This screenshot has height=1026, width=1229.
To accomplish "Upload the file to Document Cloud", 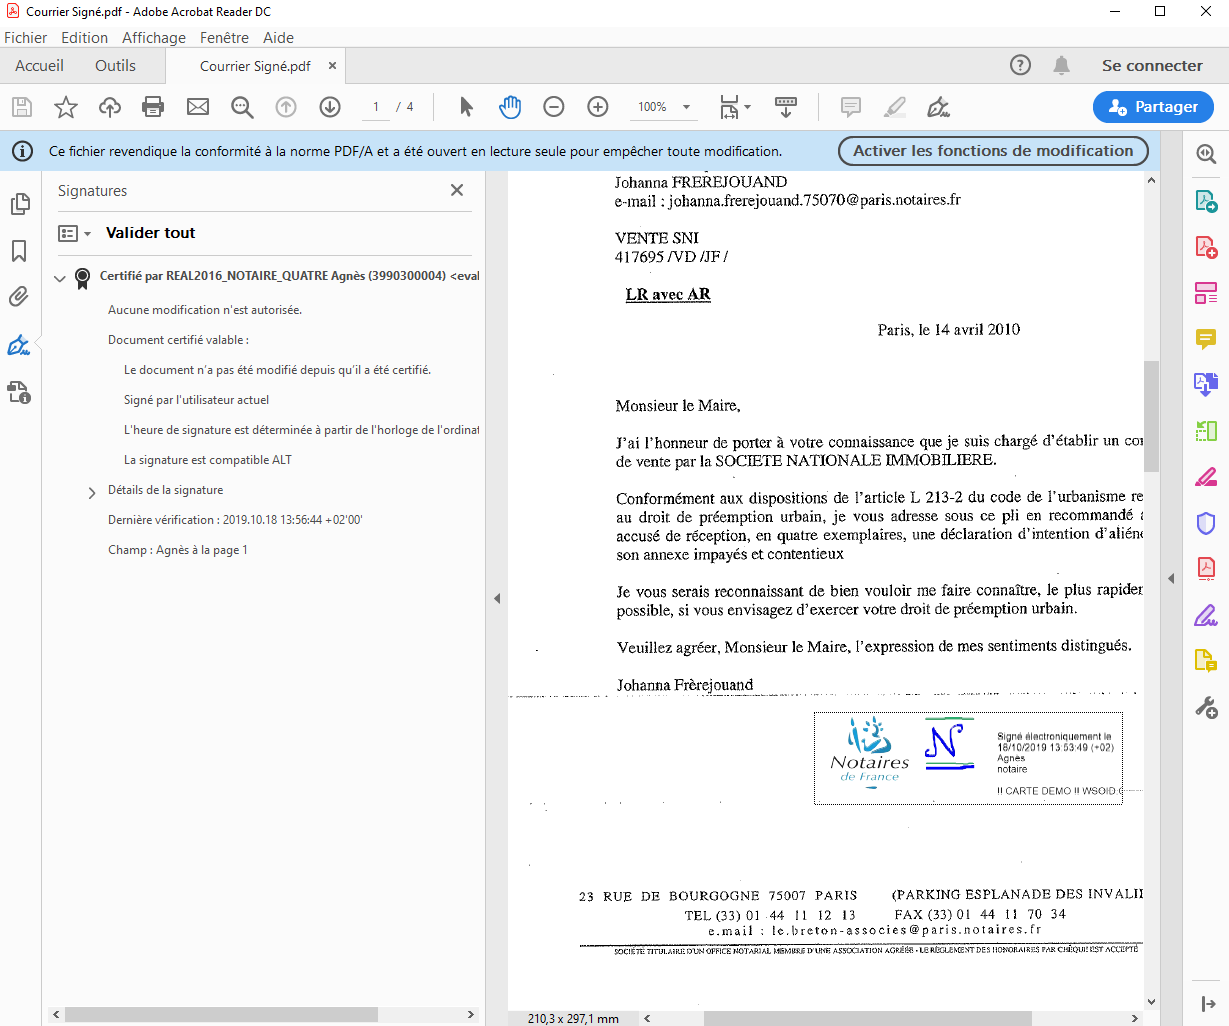I will (110, 107).
